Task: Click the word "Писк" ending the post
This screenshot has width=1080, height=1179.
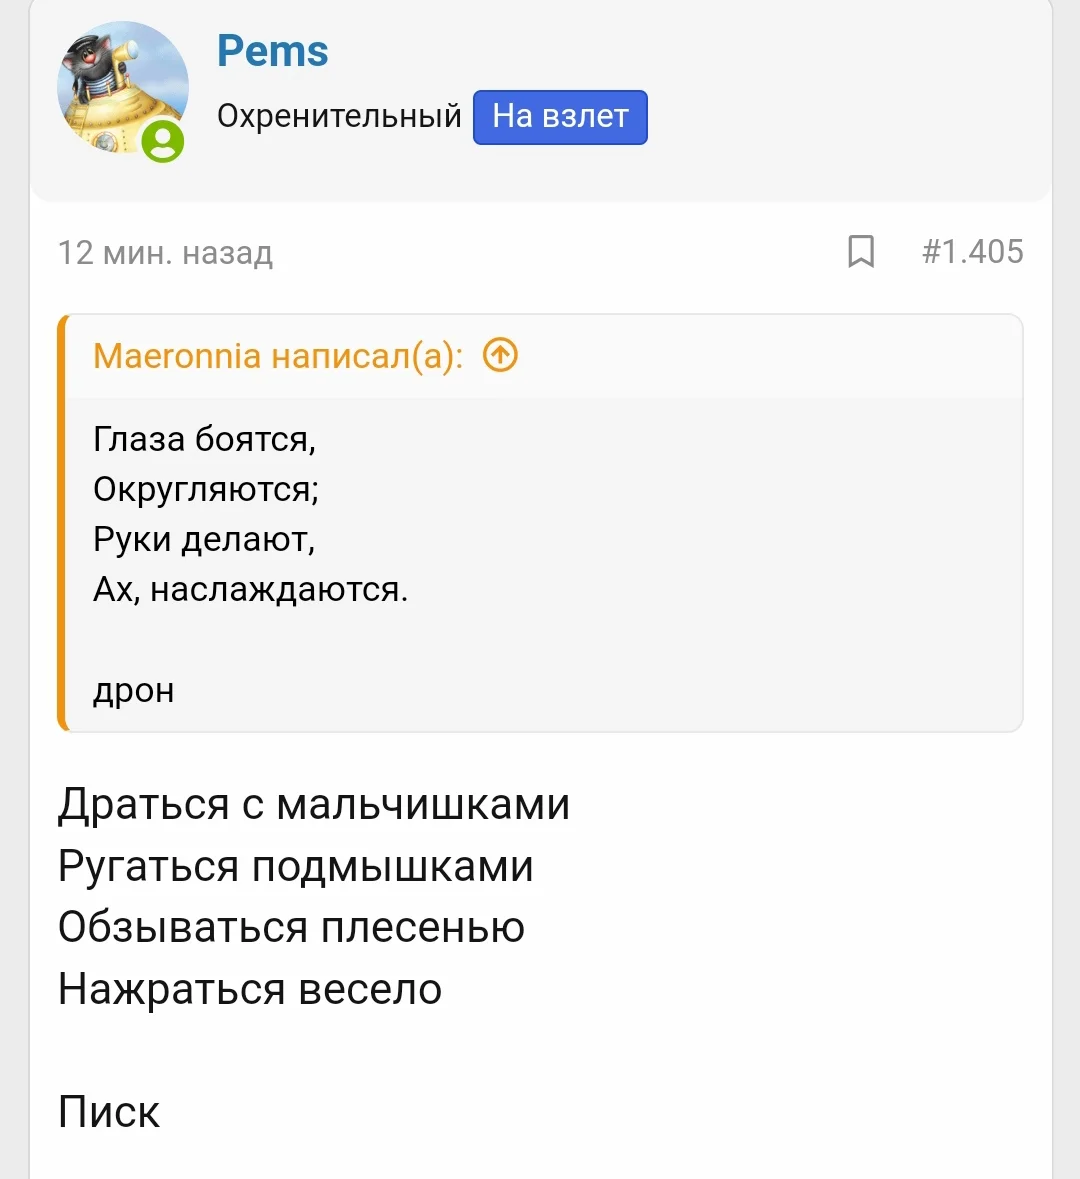Action: point(109,1112)
